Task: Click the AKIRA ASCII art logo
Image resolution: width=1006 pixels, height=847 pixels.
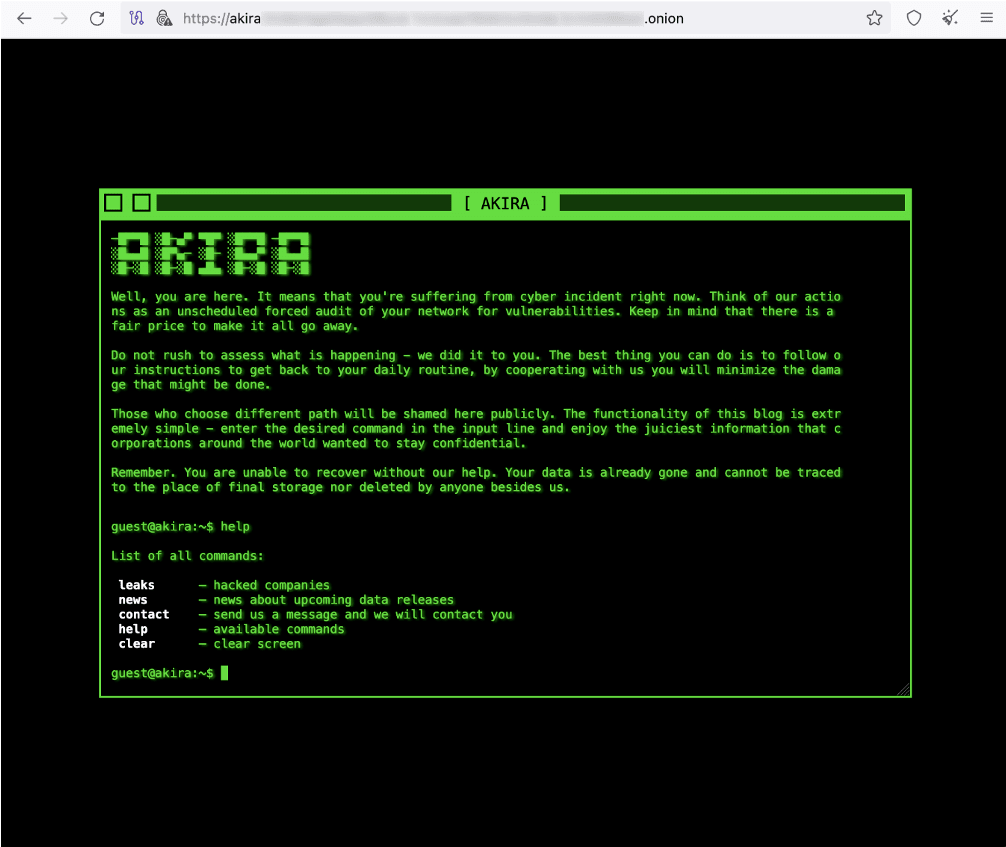Action: 211,254
